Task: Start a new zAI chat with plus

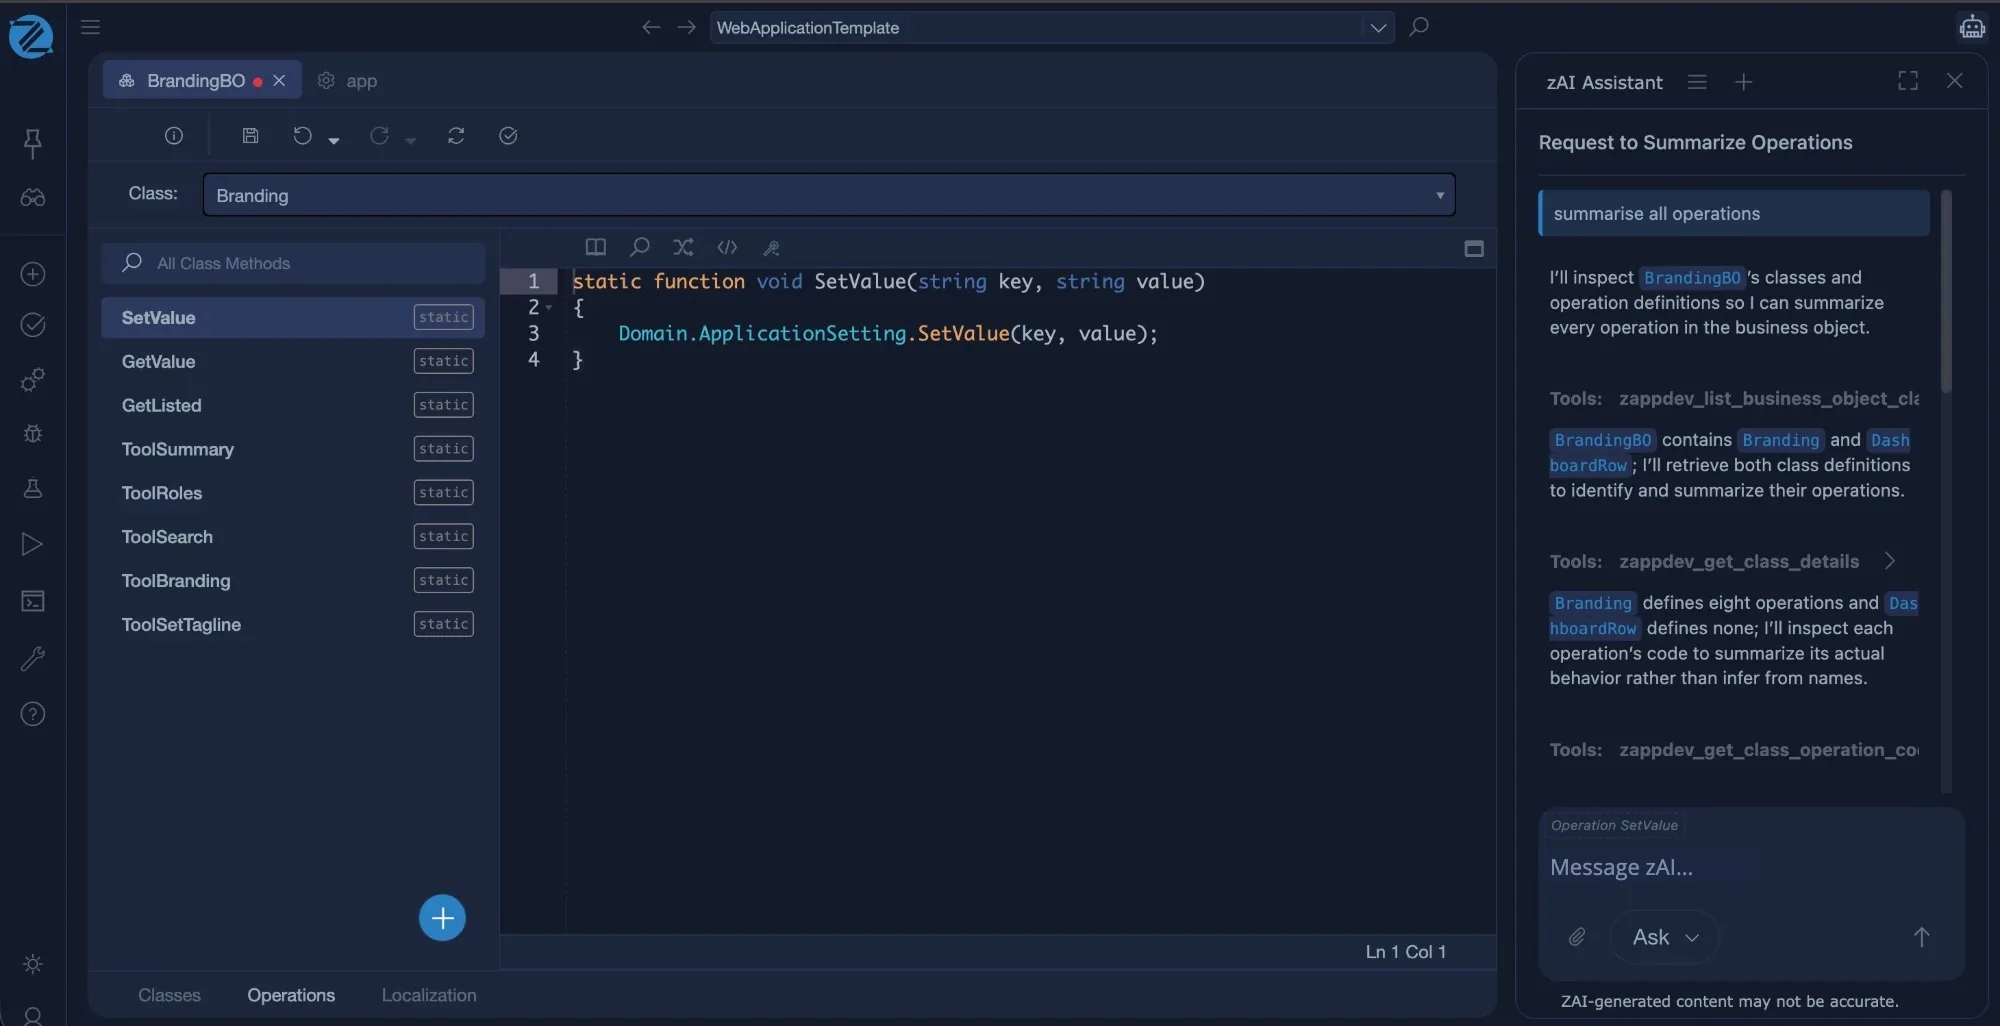Action: [1744, 82]
